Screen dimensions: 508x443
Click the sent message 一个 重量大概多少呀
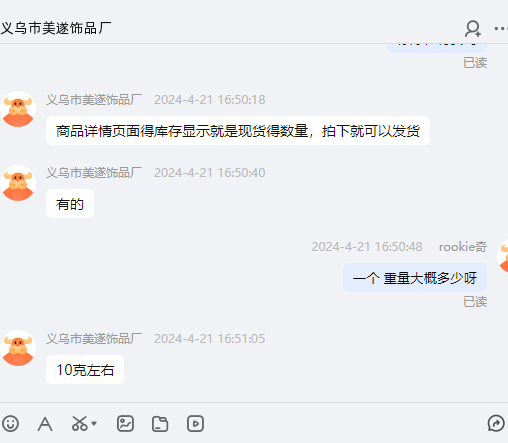click(415, 278)
